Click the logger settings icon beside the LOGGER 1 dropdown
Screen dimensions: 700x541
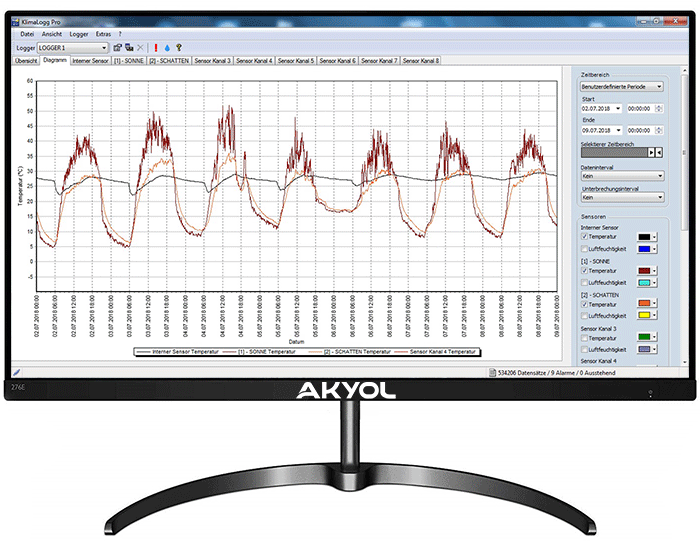(x=117, y=47)
